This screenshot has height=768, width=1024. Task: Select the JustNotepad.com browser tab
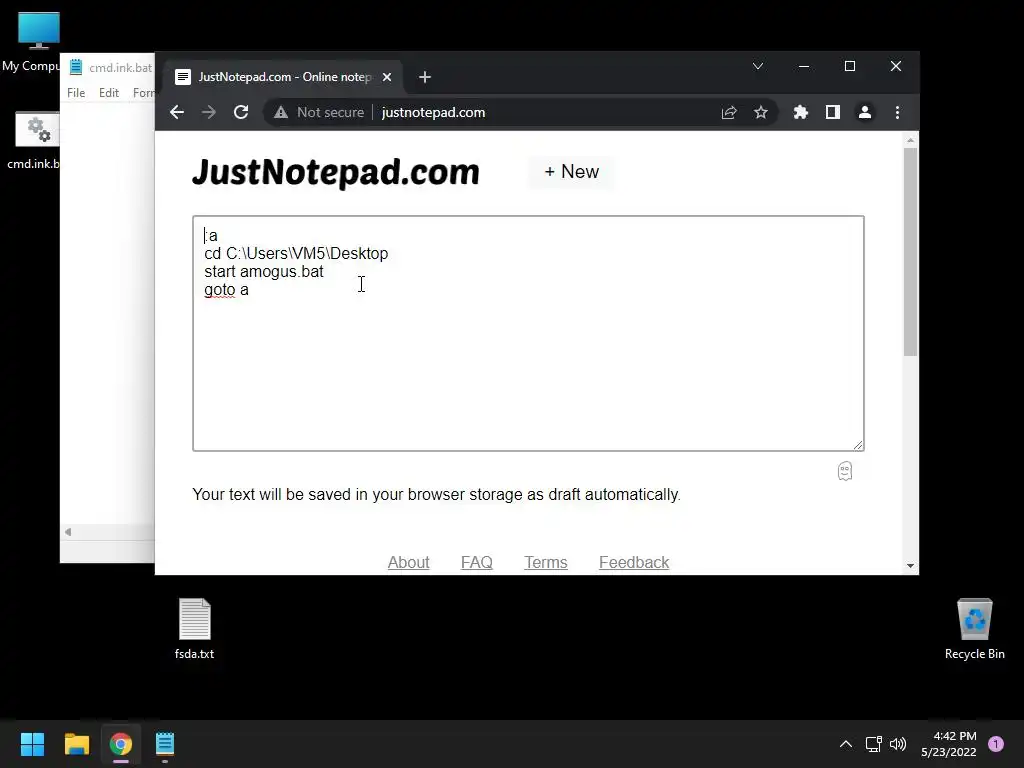283,77
